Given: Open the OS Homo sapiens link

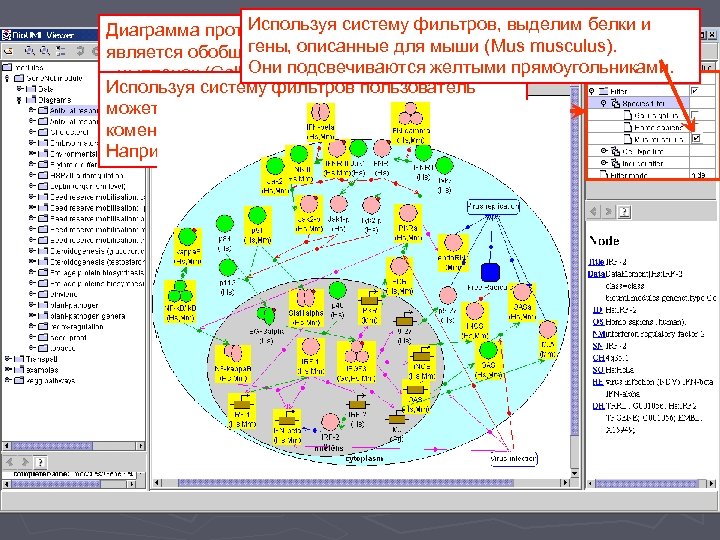Looking at the screenshot, I should point(598,322).
